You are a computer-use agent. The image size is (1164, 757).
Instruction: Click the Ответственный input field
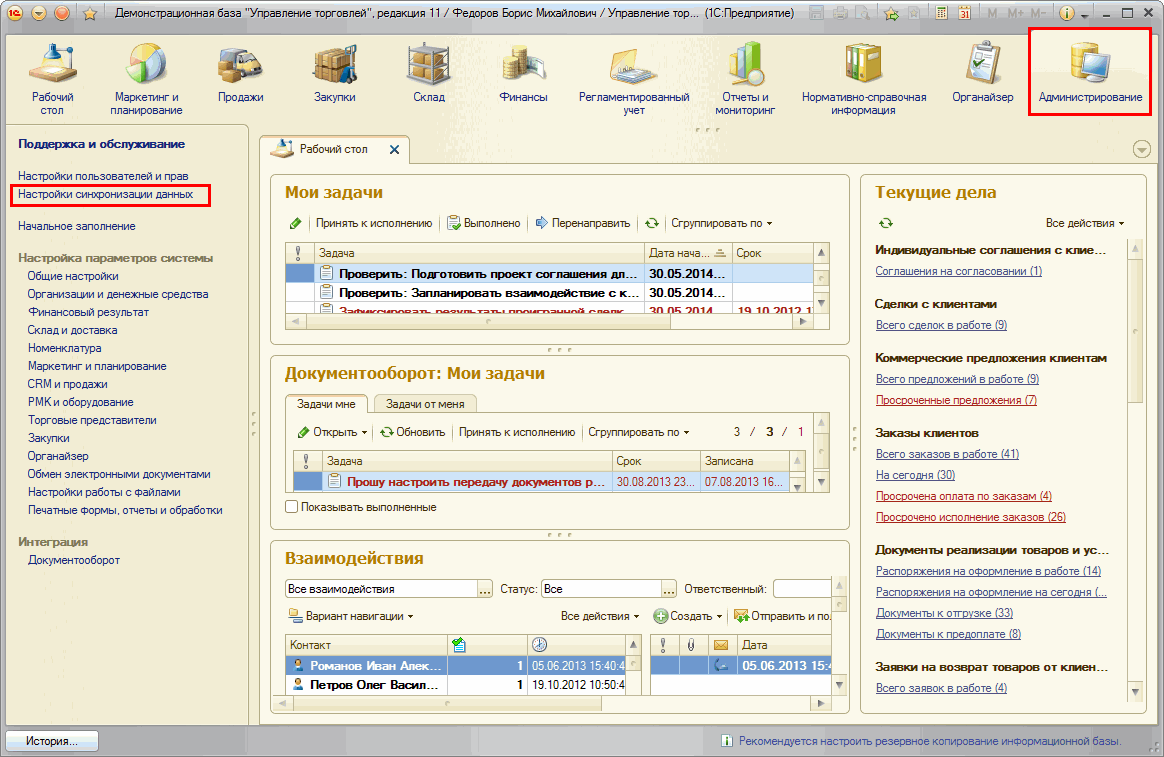tap(802, 589)
